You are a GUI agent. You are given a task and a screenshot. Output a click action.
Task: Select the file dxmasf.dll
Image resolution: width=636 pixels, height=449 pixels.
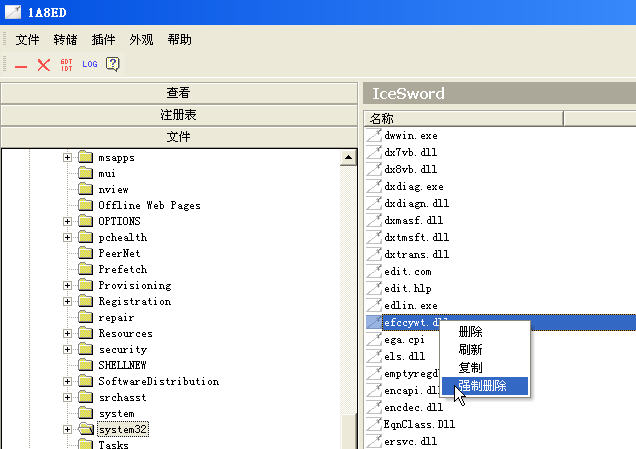(x=413, y=220)
